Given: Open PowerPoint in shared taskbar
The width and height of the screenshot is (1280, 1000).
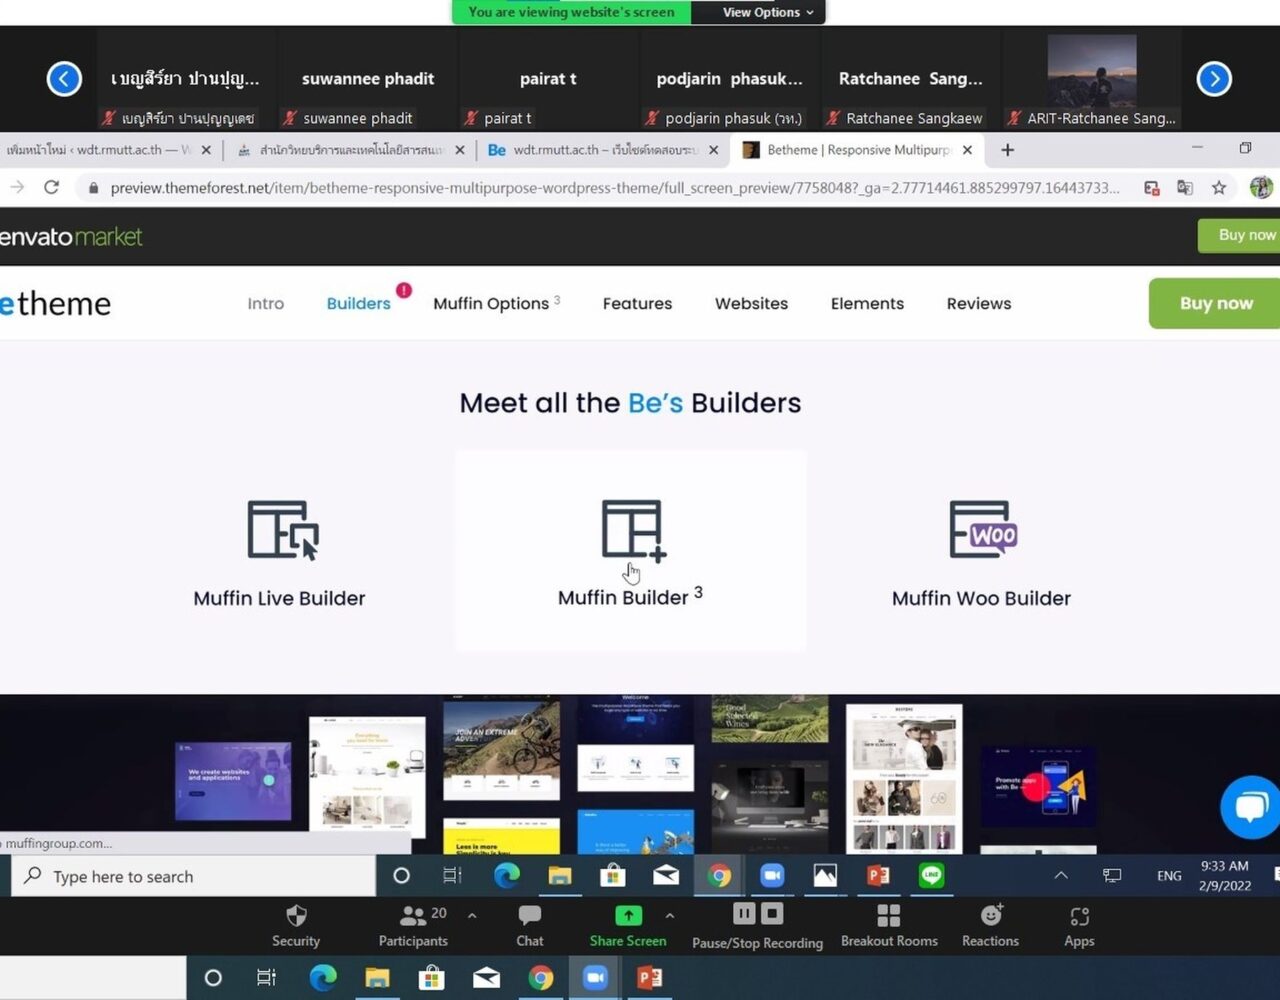Looking at the screenshot, I should point(878,876).
